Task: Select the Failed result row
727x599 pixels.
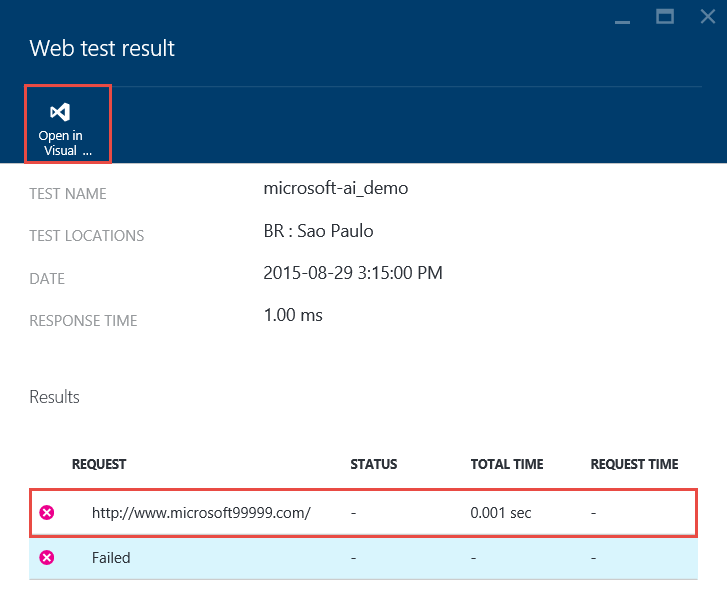Action: (x=364, y=558)
